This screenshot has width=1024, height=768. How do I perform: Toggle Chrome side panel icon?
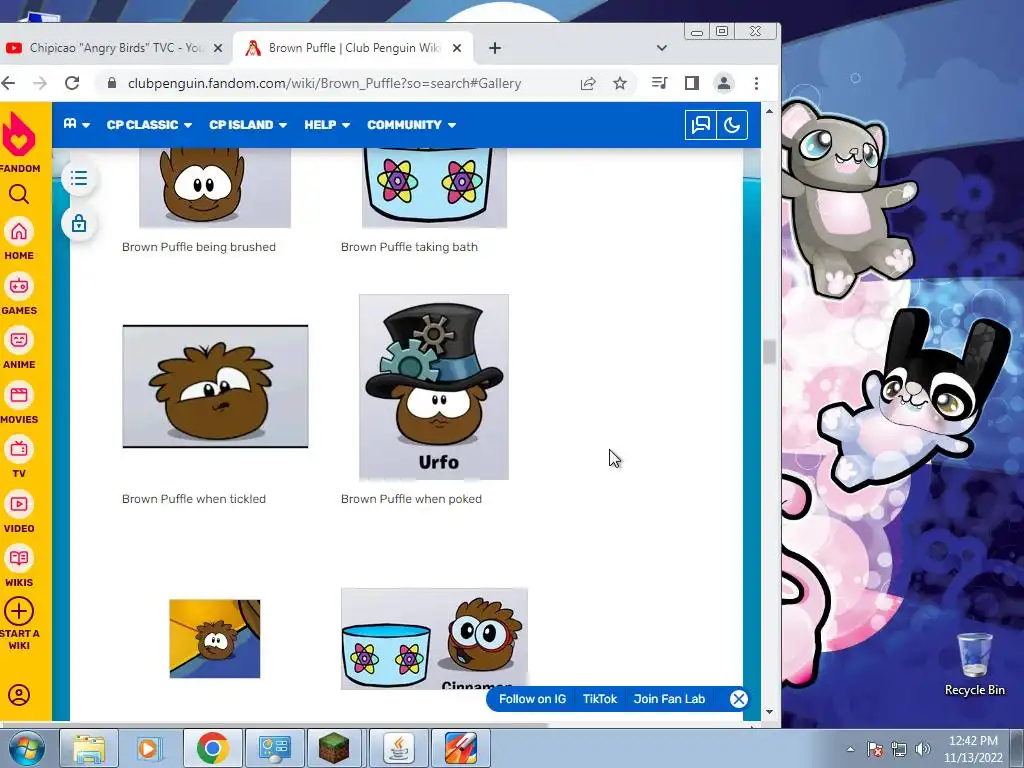(692, 83)
